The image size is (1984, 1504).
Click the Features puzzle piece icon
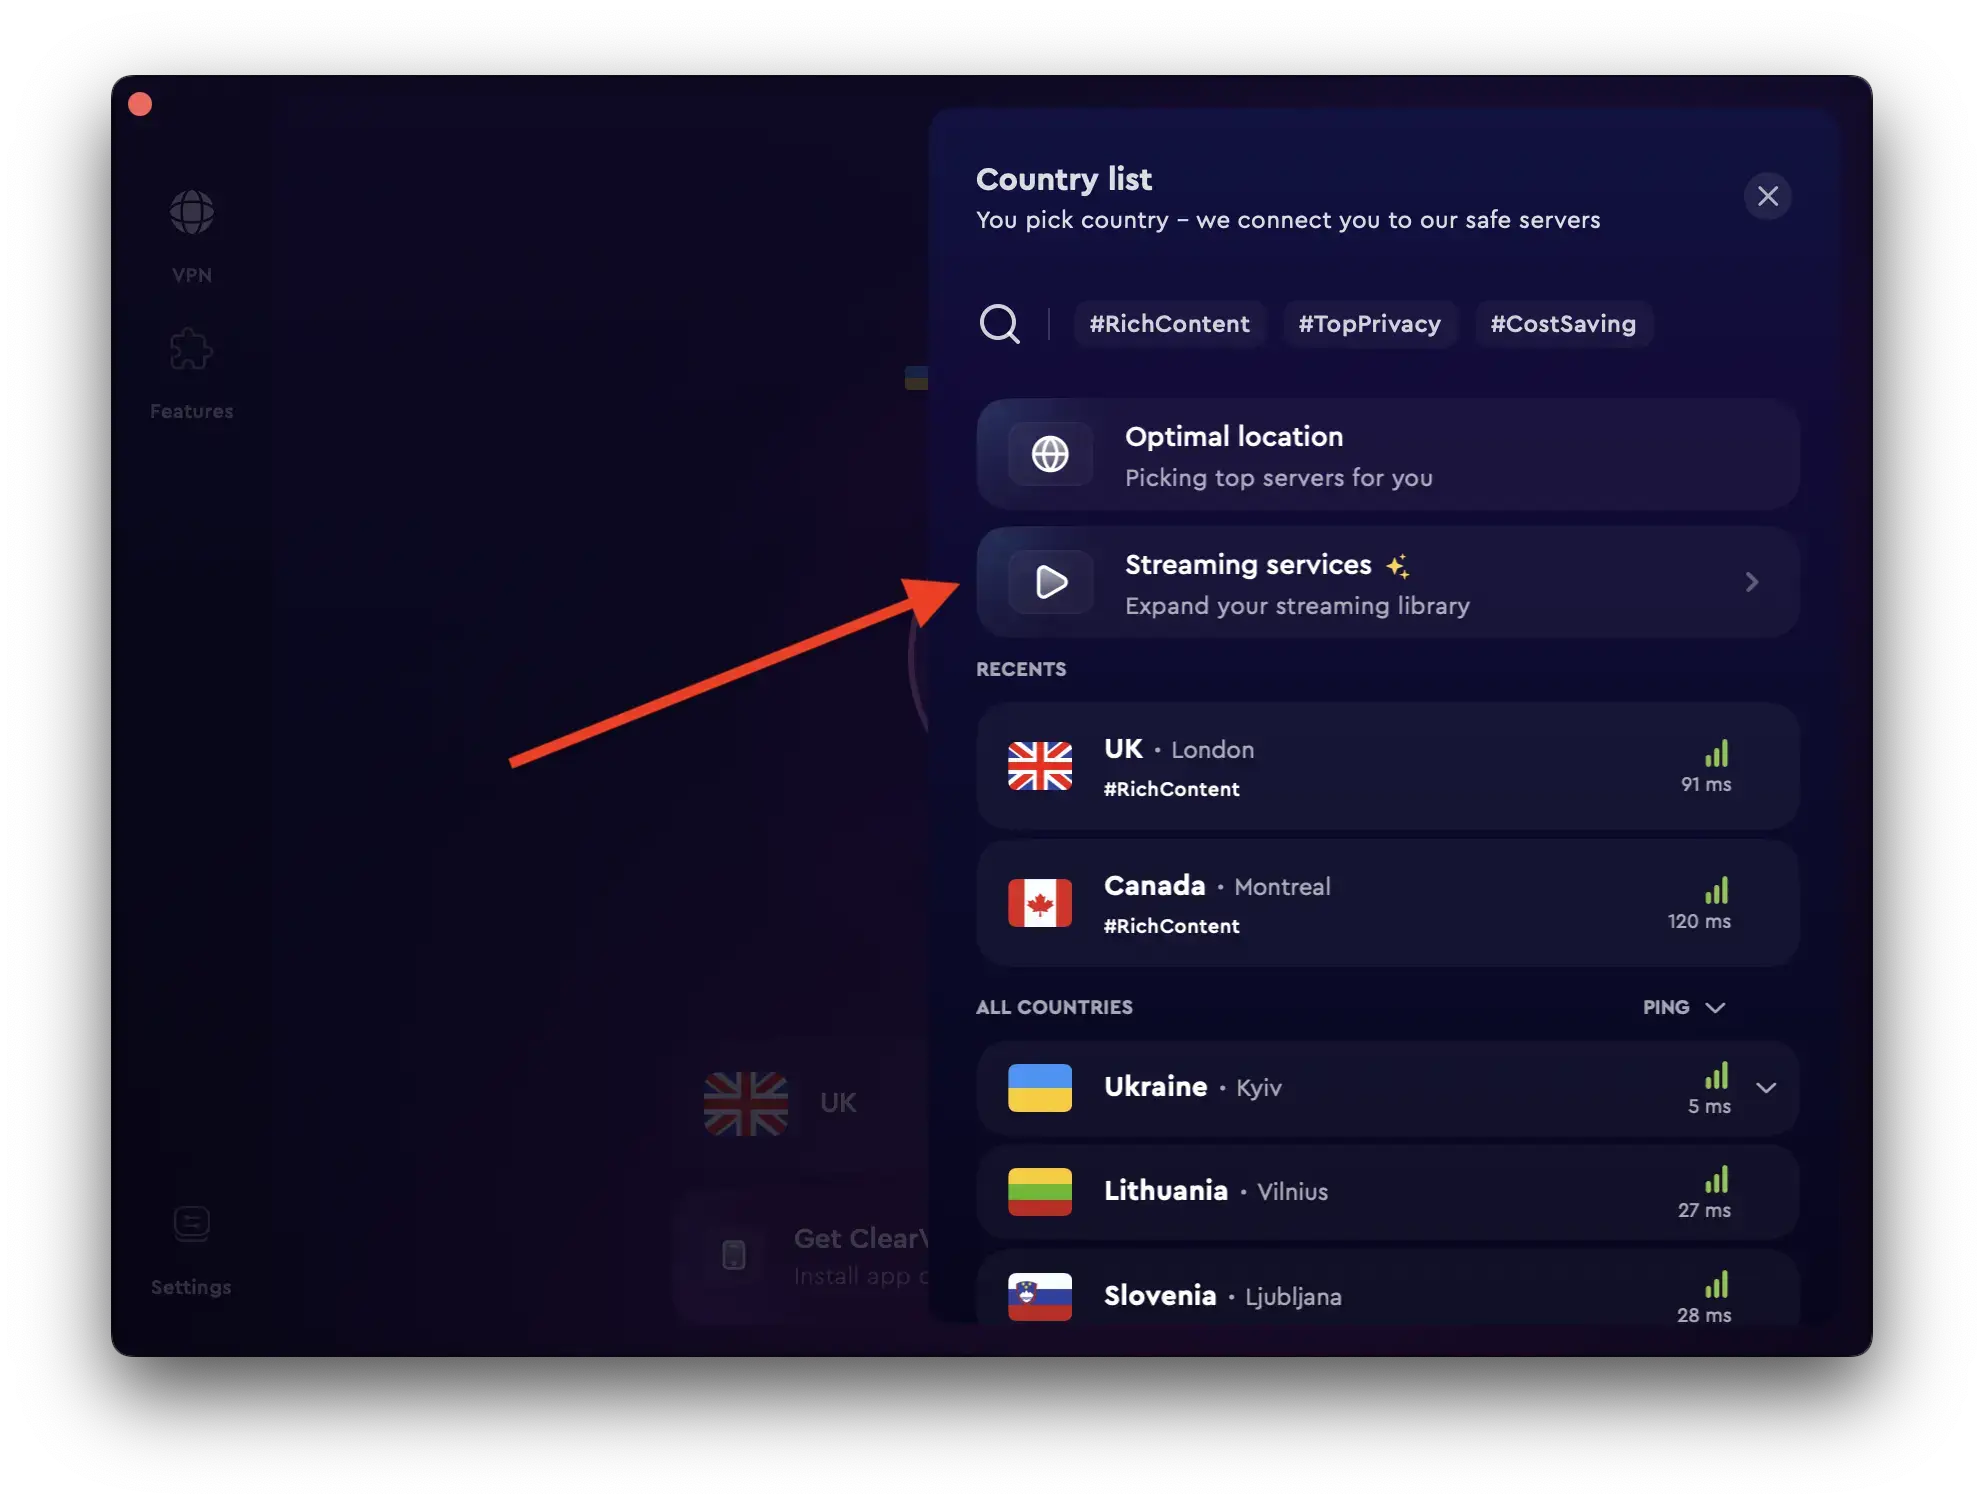click(x=190, y=348)
